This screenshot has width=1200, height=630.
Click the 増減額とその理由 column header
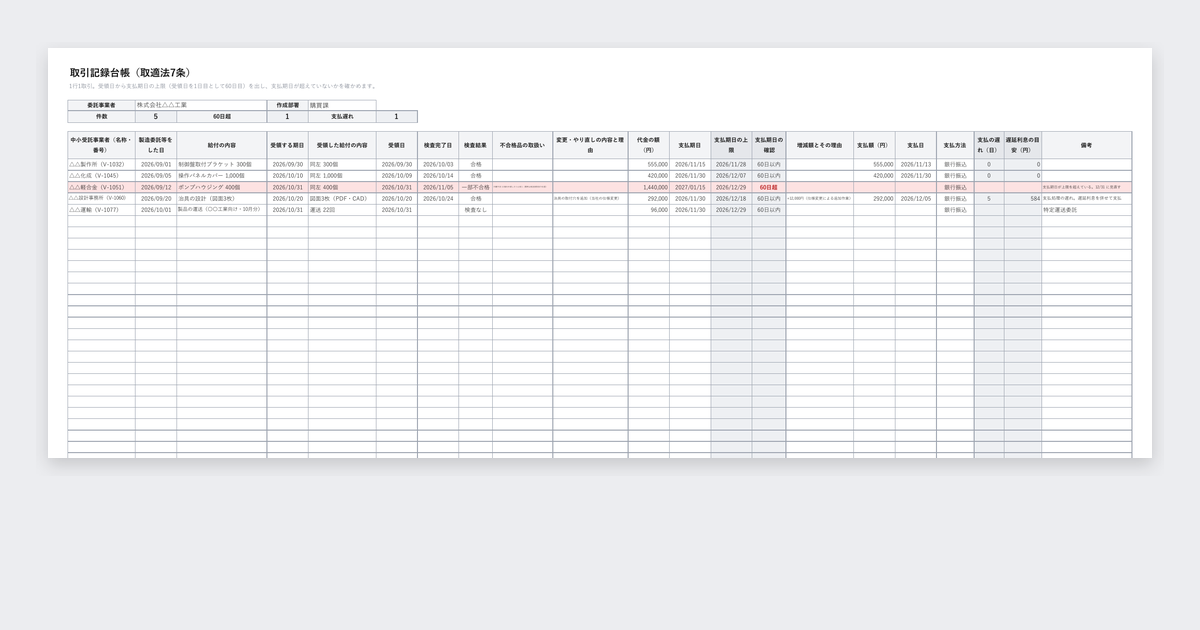click(x=820, y=145)
